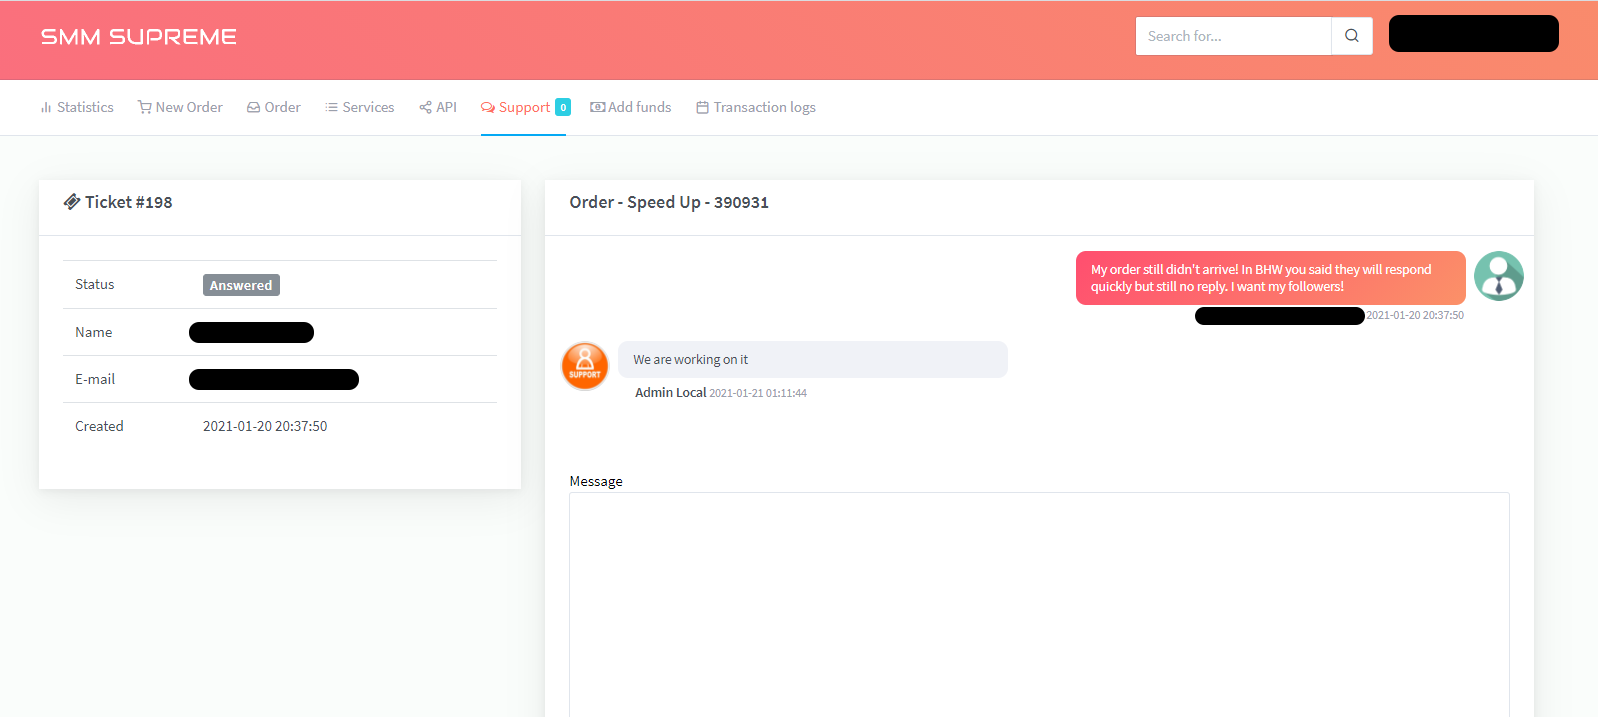Click the Order inbox tray icon
Viewport: 1598px width, 717px height.
point(253,107)
